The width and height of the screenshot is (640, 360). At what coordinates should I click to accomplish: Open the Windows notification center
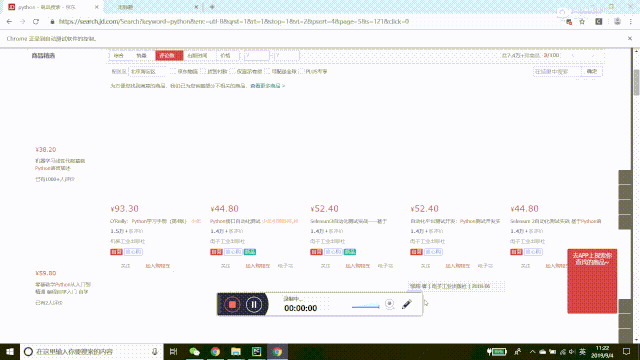627,351
